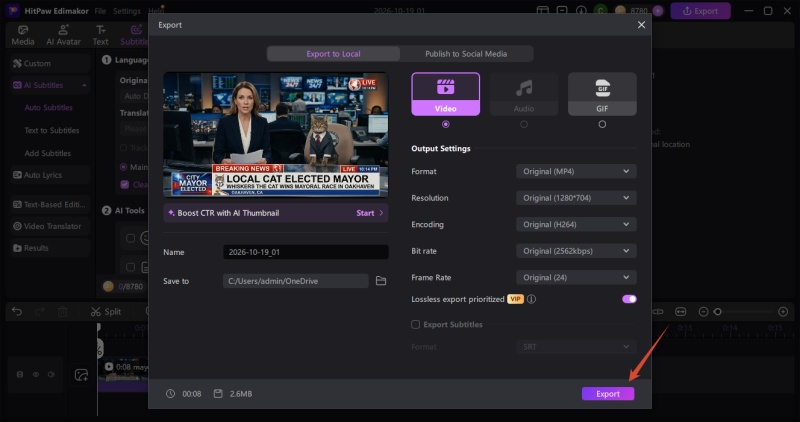Image resolution: width=800 pixels, height=422 pixels.
Task: Zoom out the timeline with minus icon
Action: coord(703,311)
